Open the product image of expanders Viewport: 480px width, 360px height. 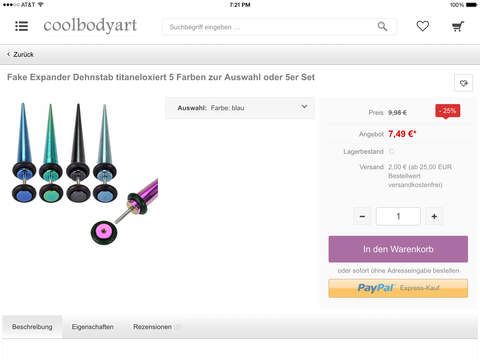click(x=84, y=173)
